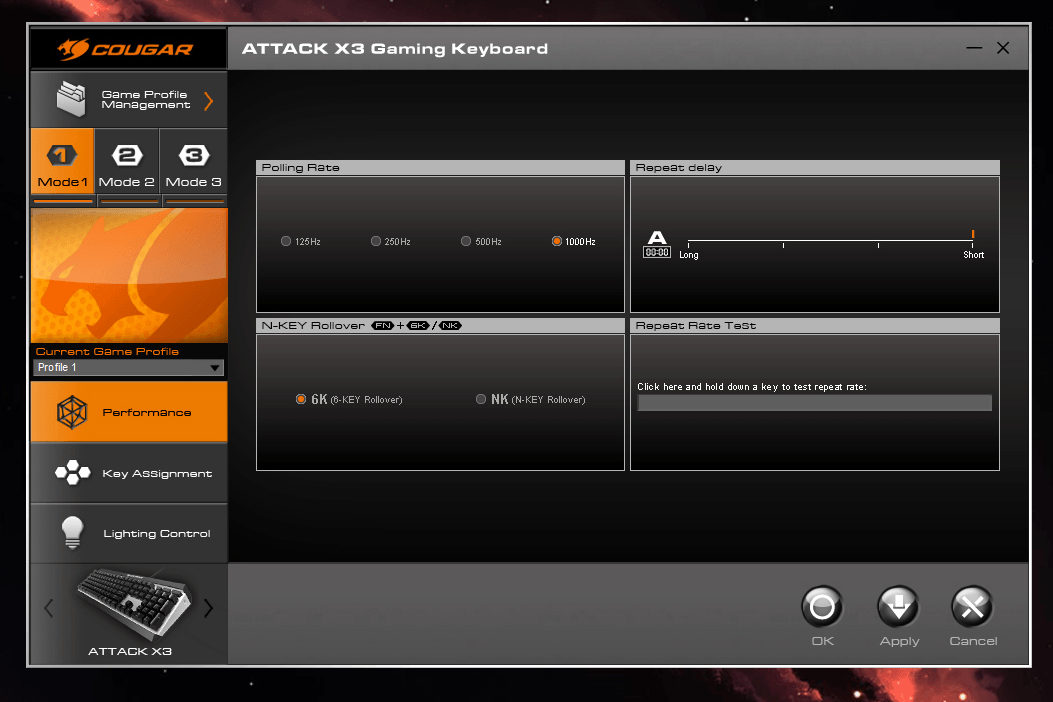1053x702 pixels.
Task: Select NK (N-KEY Rollover) option
Action: tap(530, 399)
